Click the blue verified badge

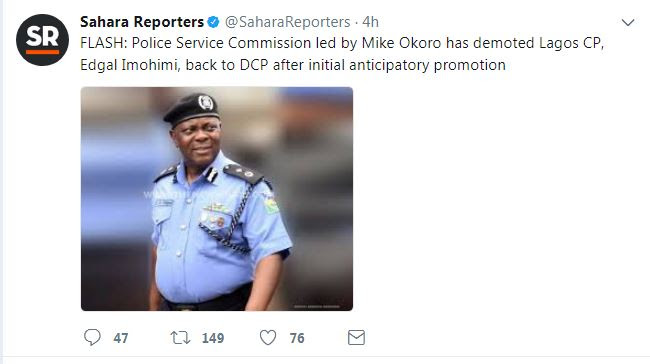click(213, 22)
